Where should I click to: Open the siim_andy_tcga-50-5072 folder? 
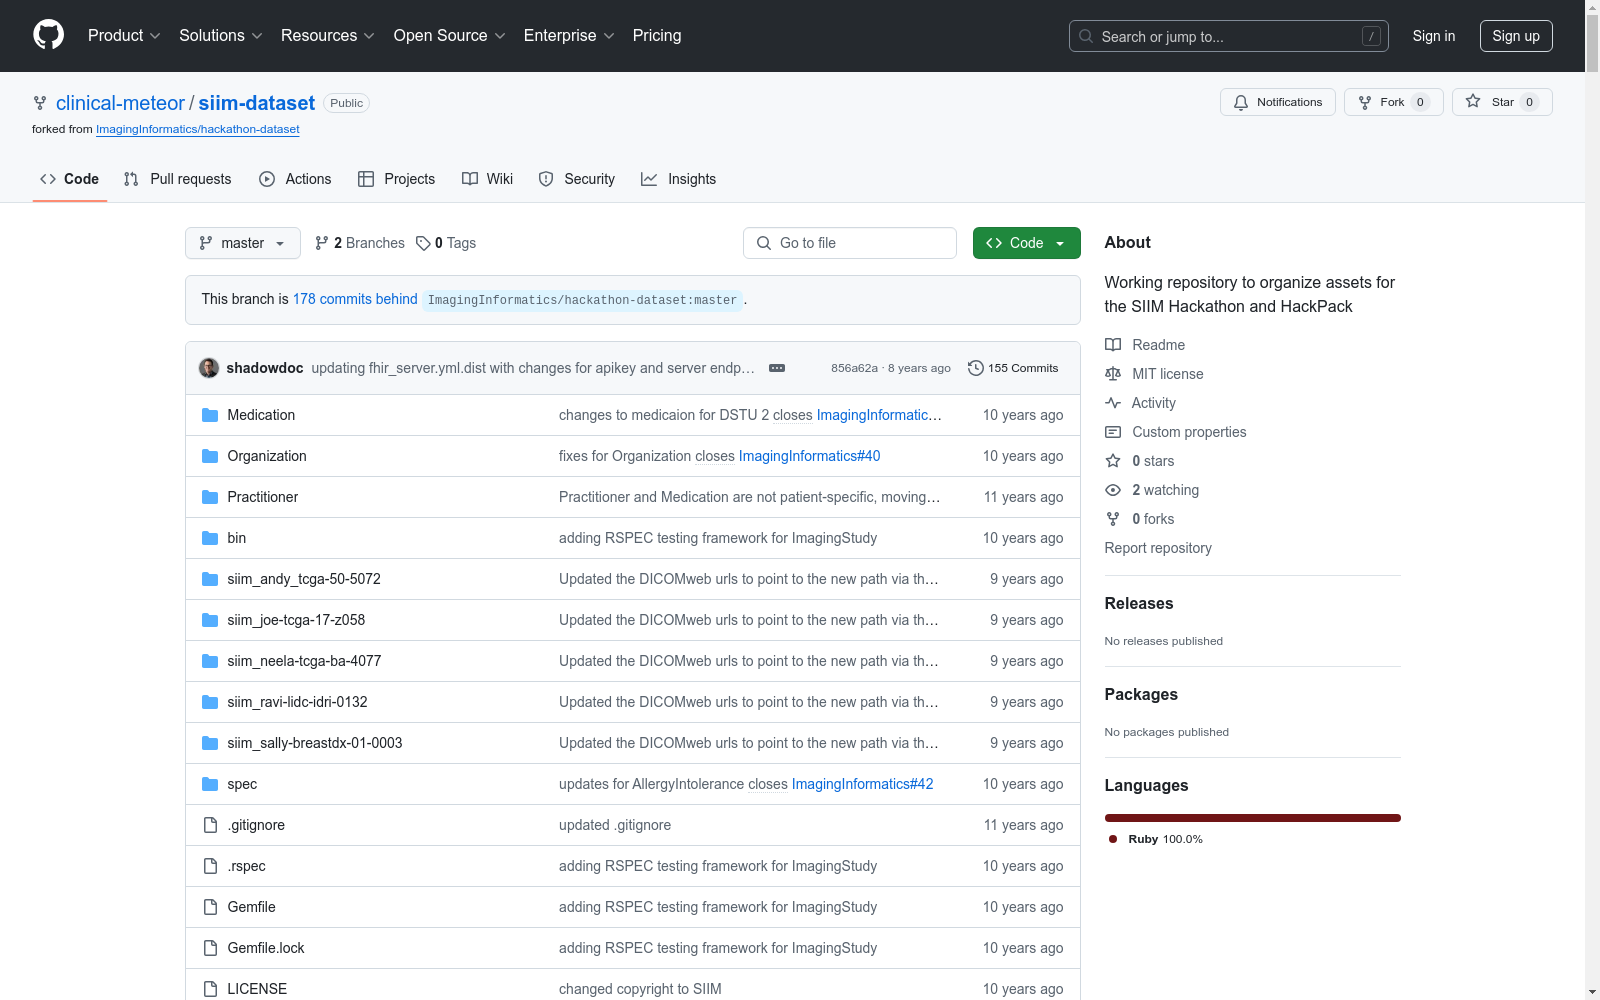304,579
